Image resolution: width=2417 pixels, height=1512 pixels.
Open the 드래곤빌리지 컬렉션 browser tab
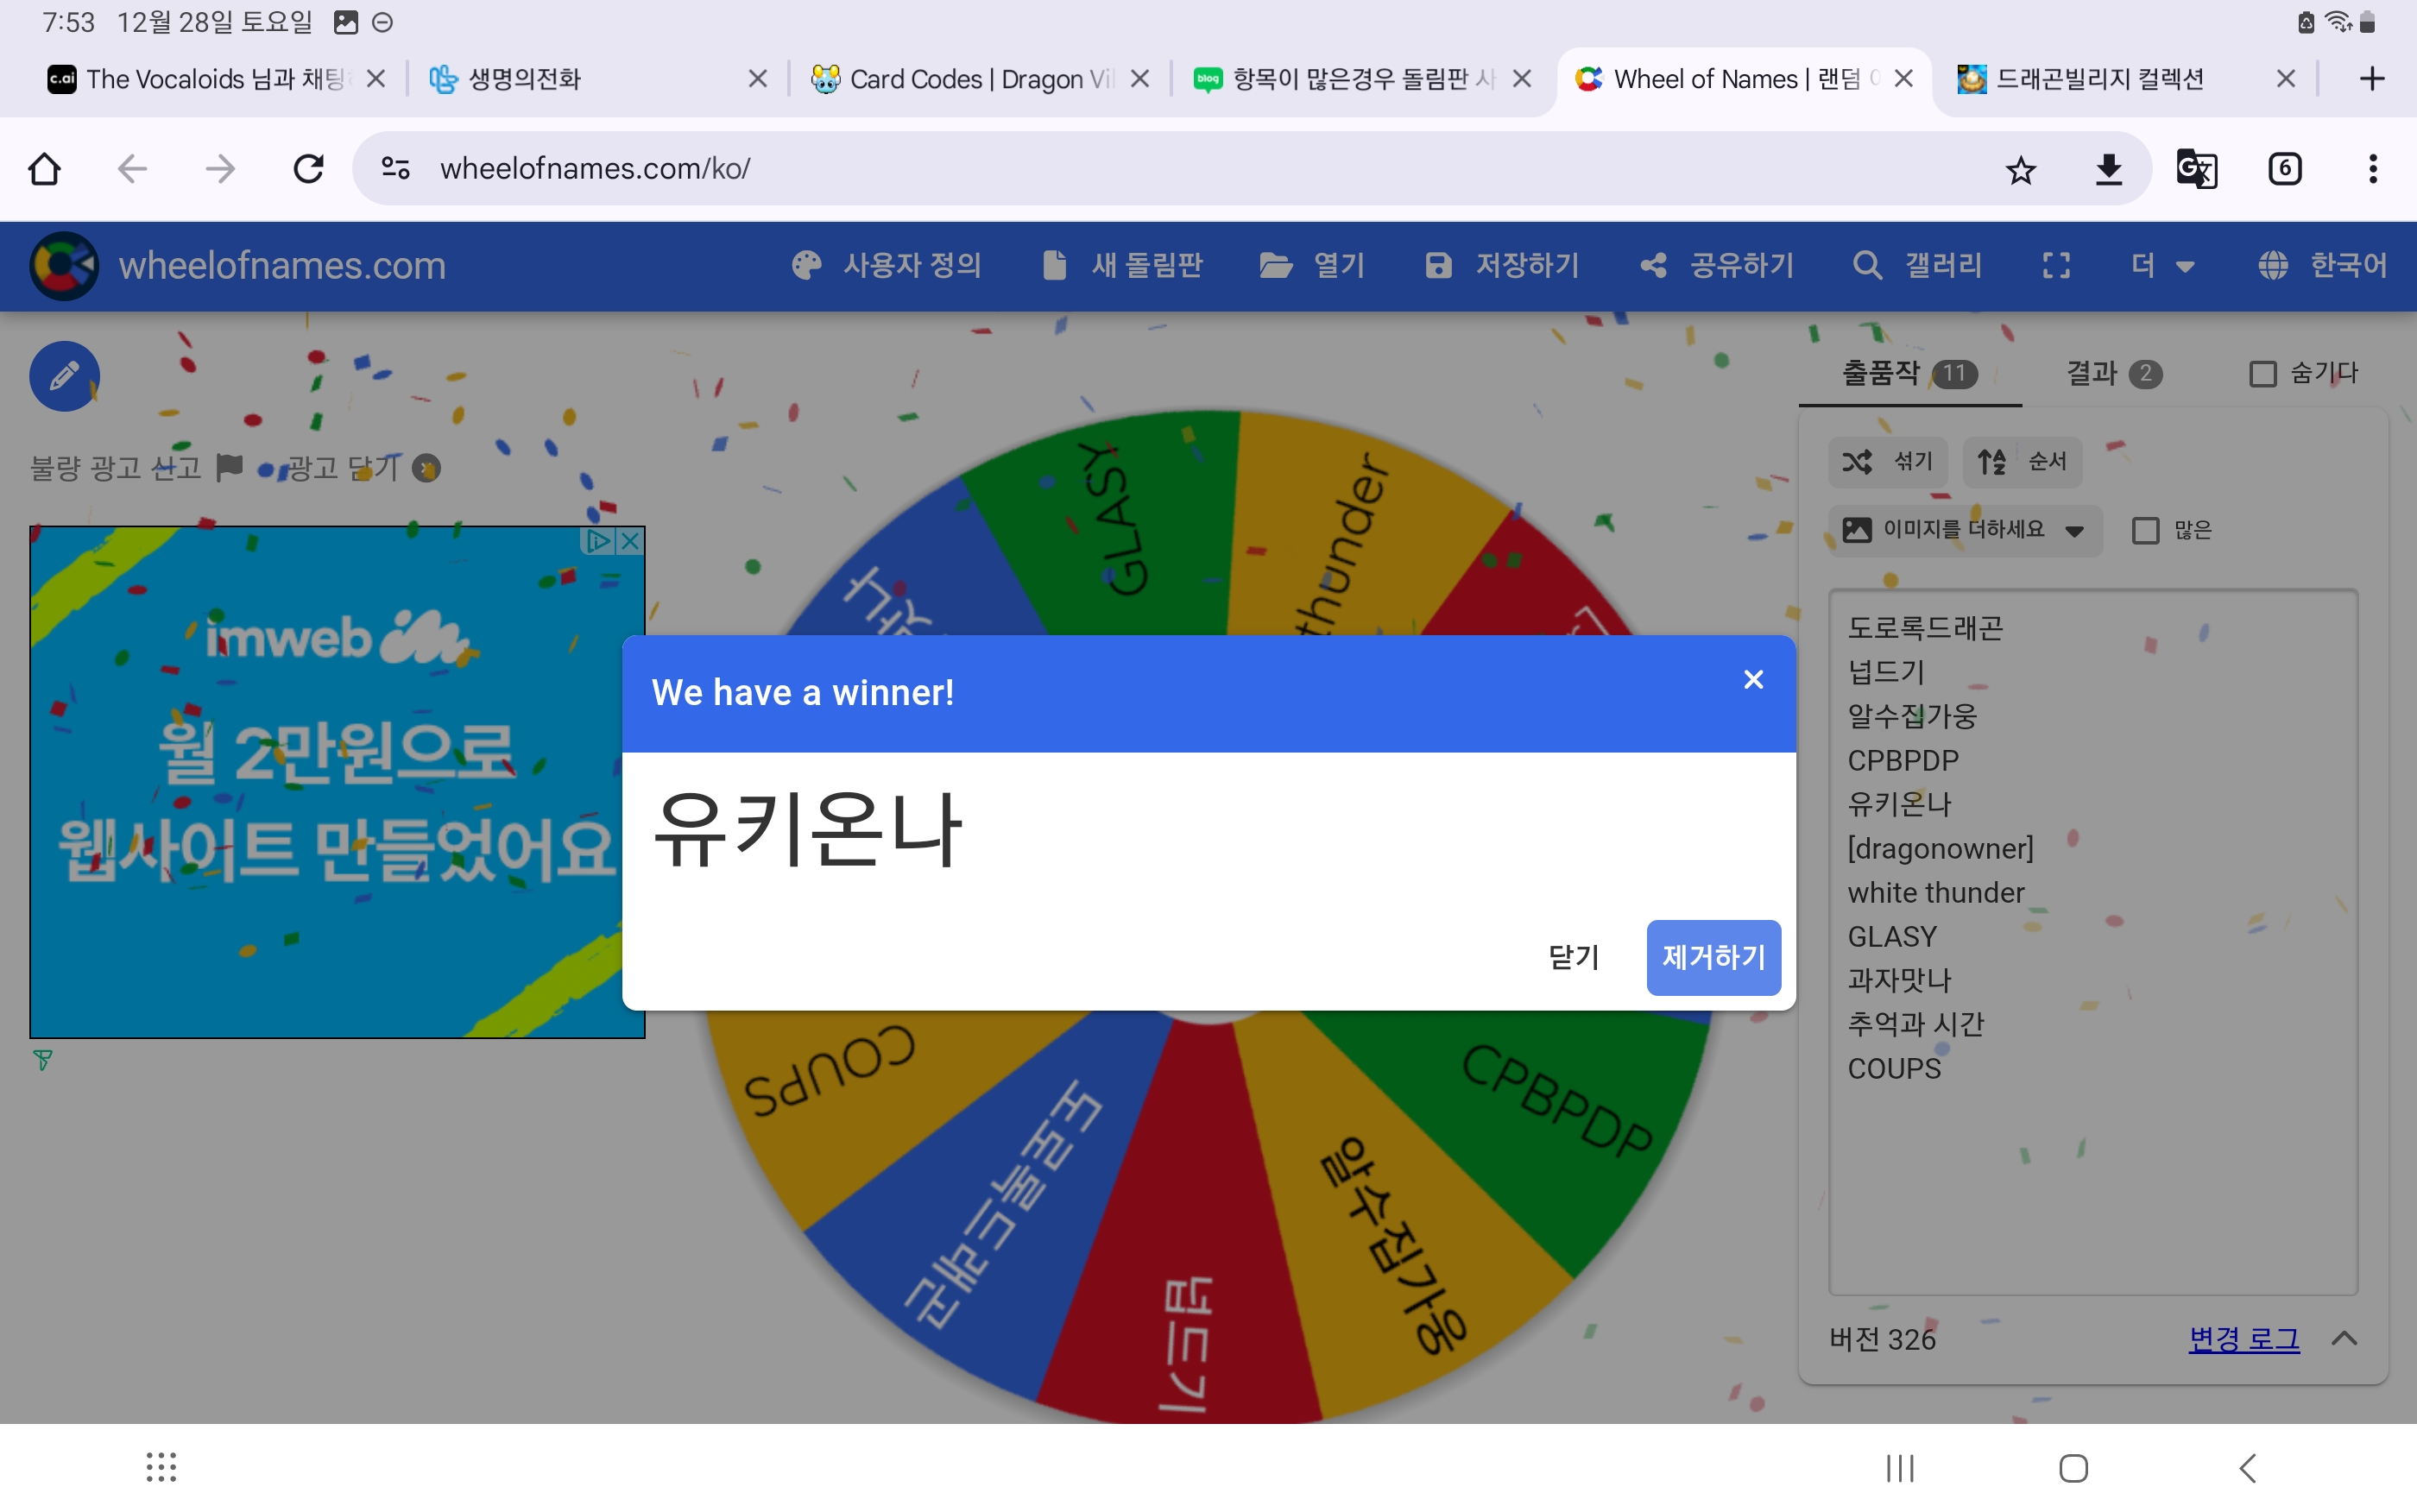point(2100,79)
